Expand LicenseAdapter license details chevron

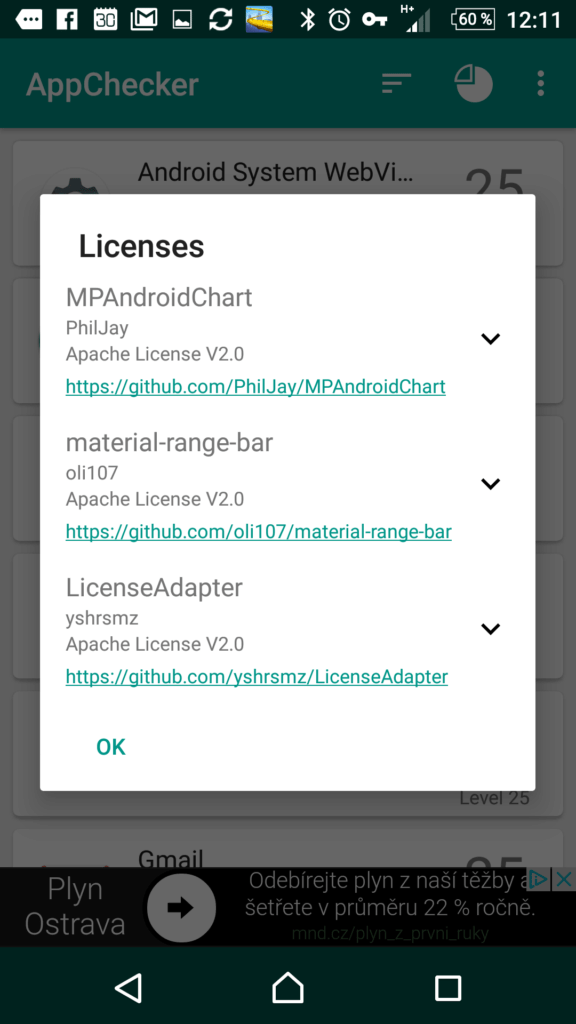490,628
